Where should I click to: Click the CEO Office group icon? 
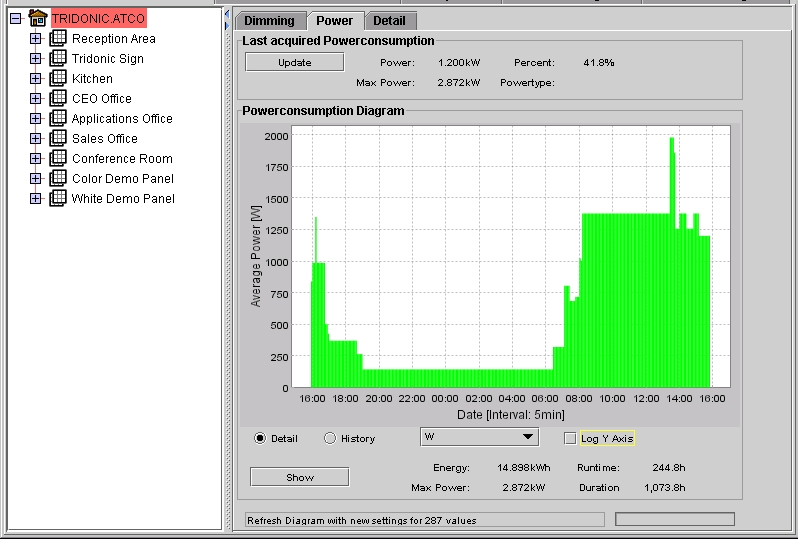coord(58,98)
